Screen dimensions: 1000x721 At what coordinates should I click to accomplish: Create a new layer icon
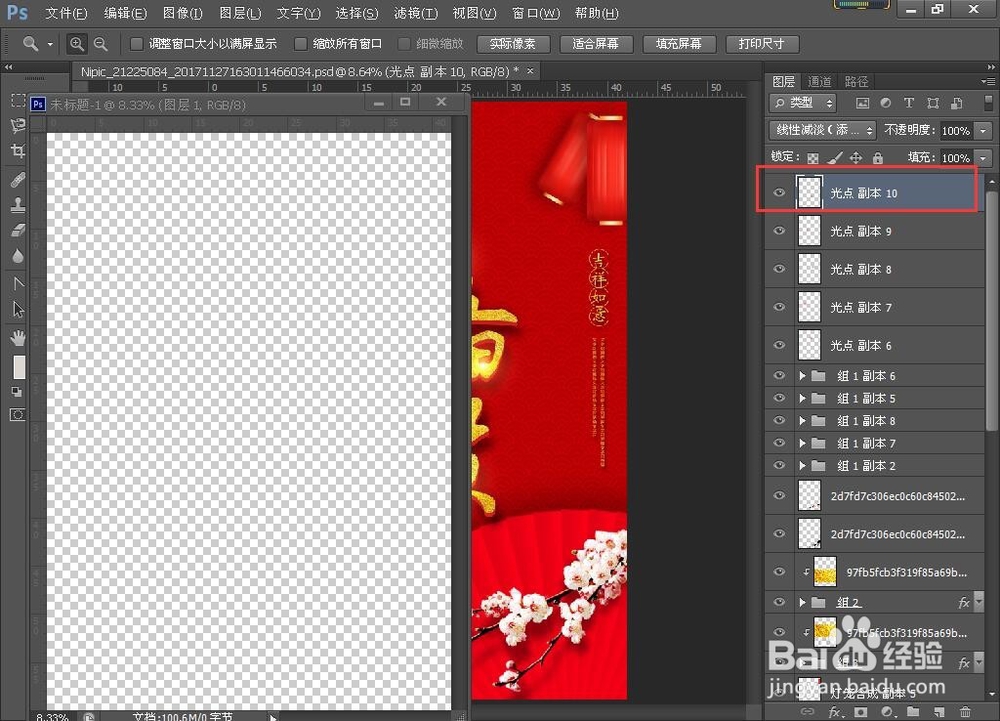939,711
